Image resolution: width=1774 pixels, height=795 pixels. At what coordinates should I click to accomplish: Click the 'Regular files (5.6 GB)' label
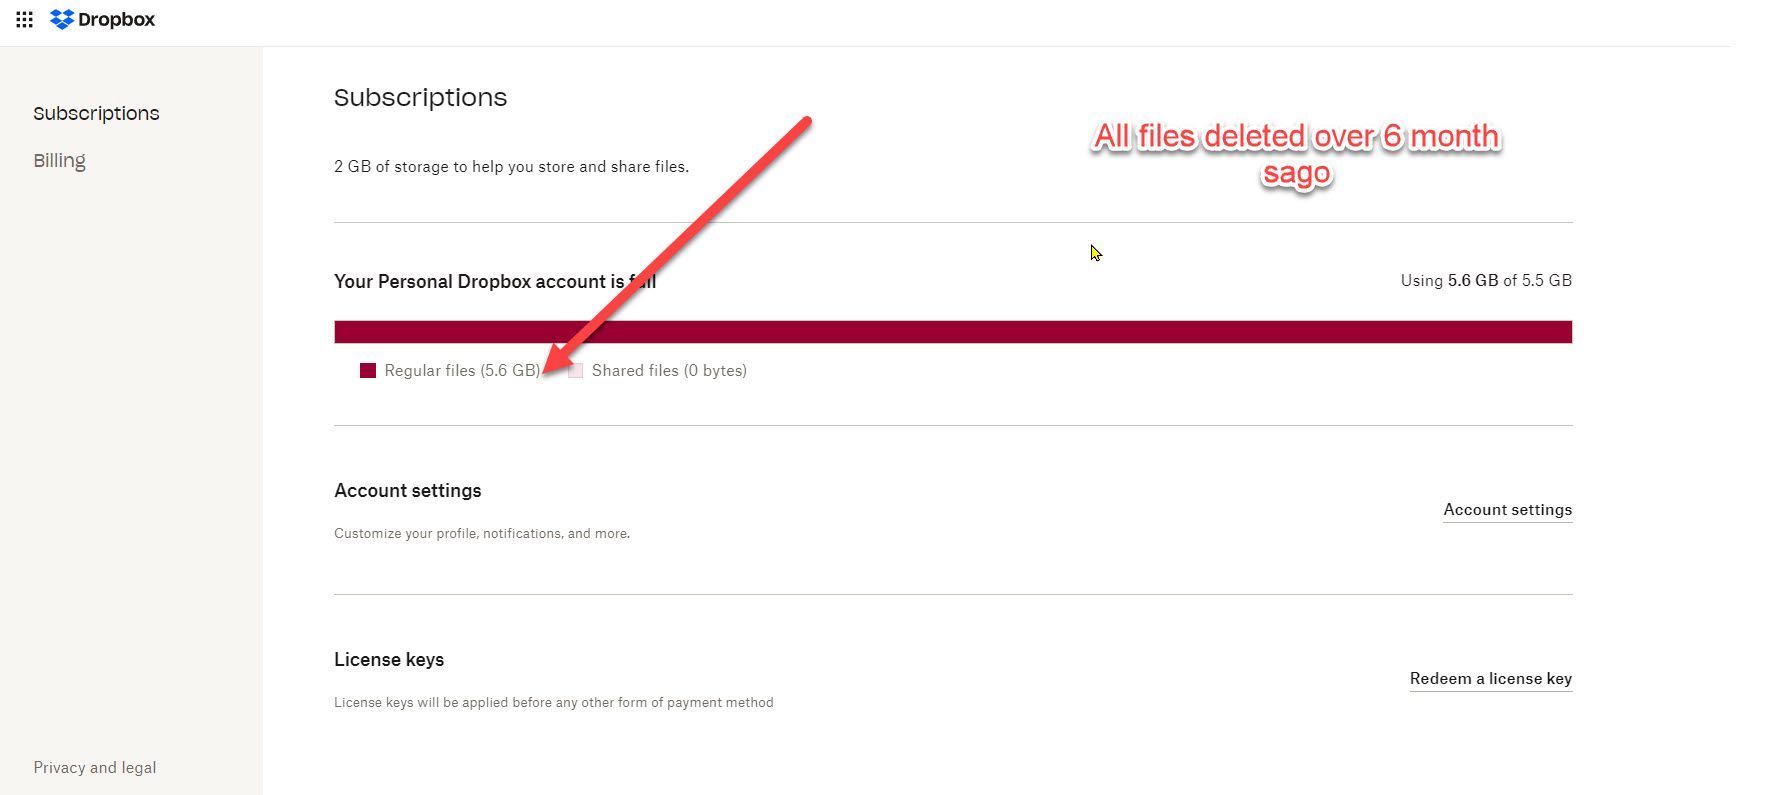pyautogui.click(x=462, y=371)
